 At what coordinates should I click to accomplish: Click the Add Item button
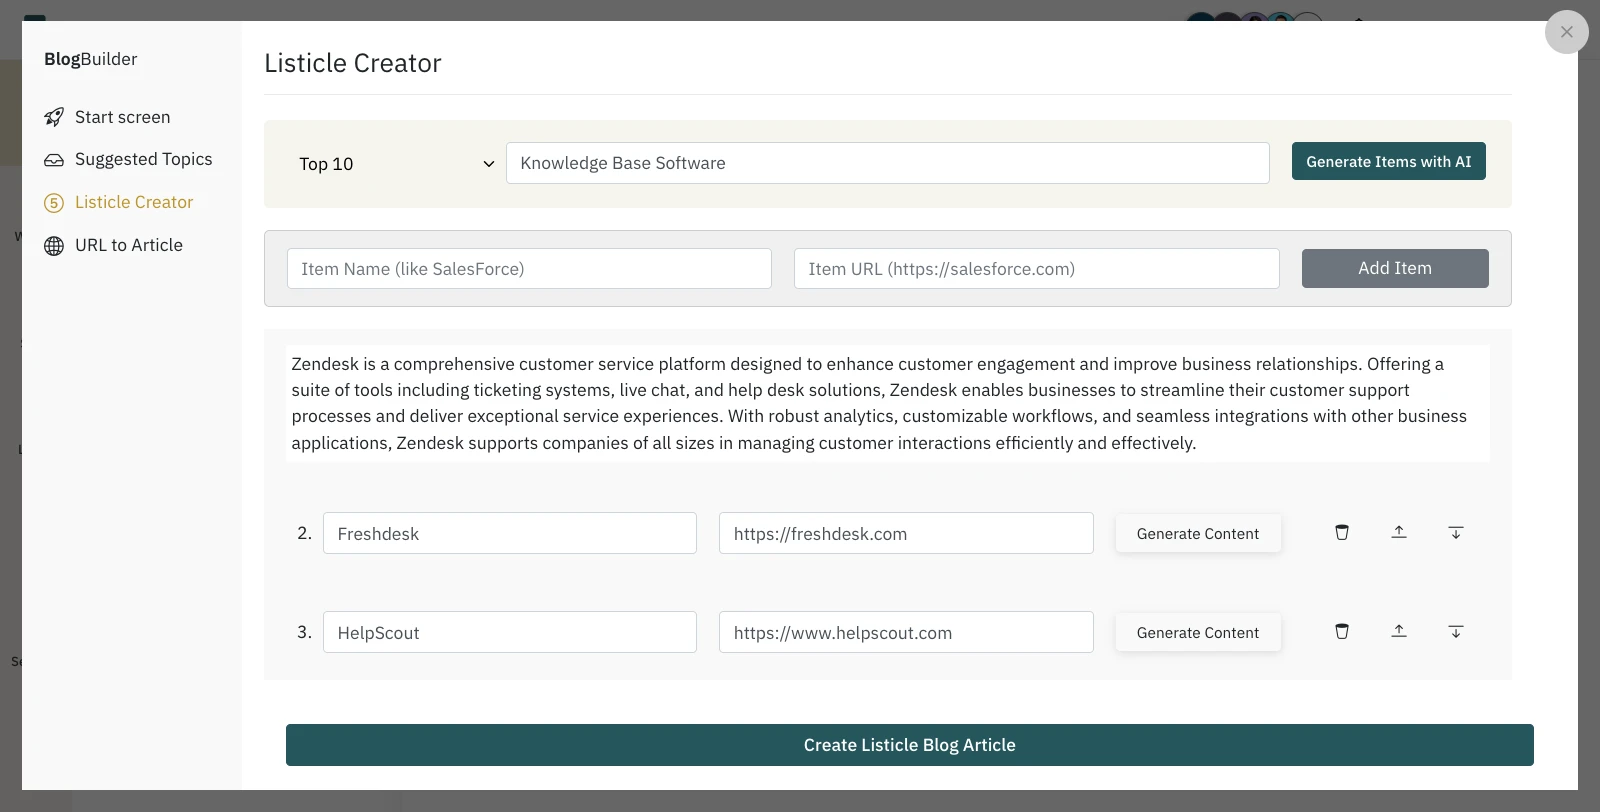(1395, 268)
